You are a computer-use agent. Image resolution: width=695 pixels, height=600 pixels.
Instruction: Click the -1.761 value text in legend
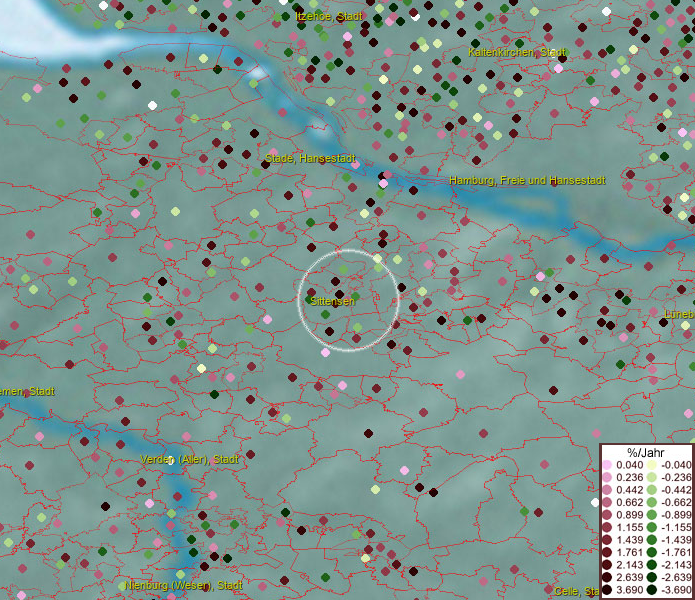coord(676,553)
